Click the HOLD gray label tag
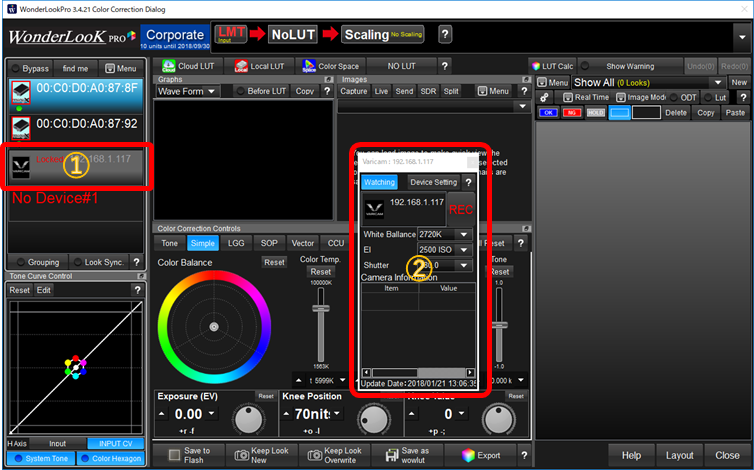The height and width of the screenshot is (470, 754). pyautogui.click(x=595, y=113)
